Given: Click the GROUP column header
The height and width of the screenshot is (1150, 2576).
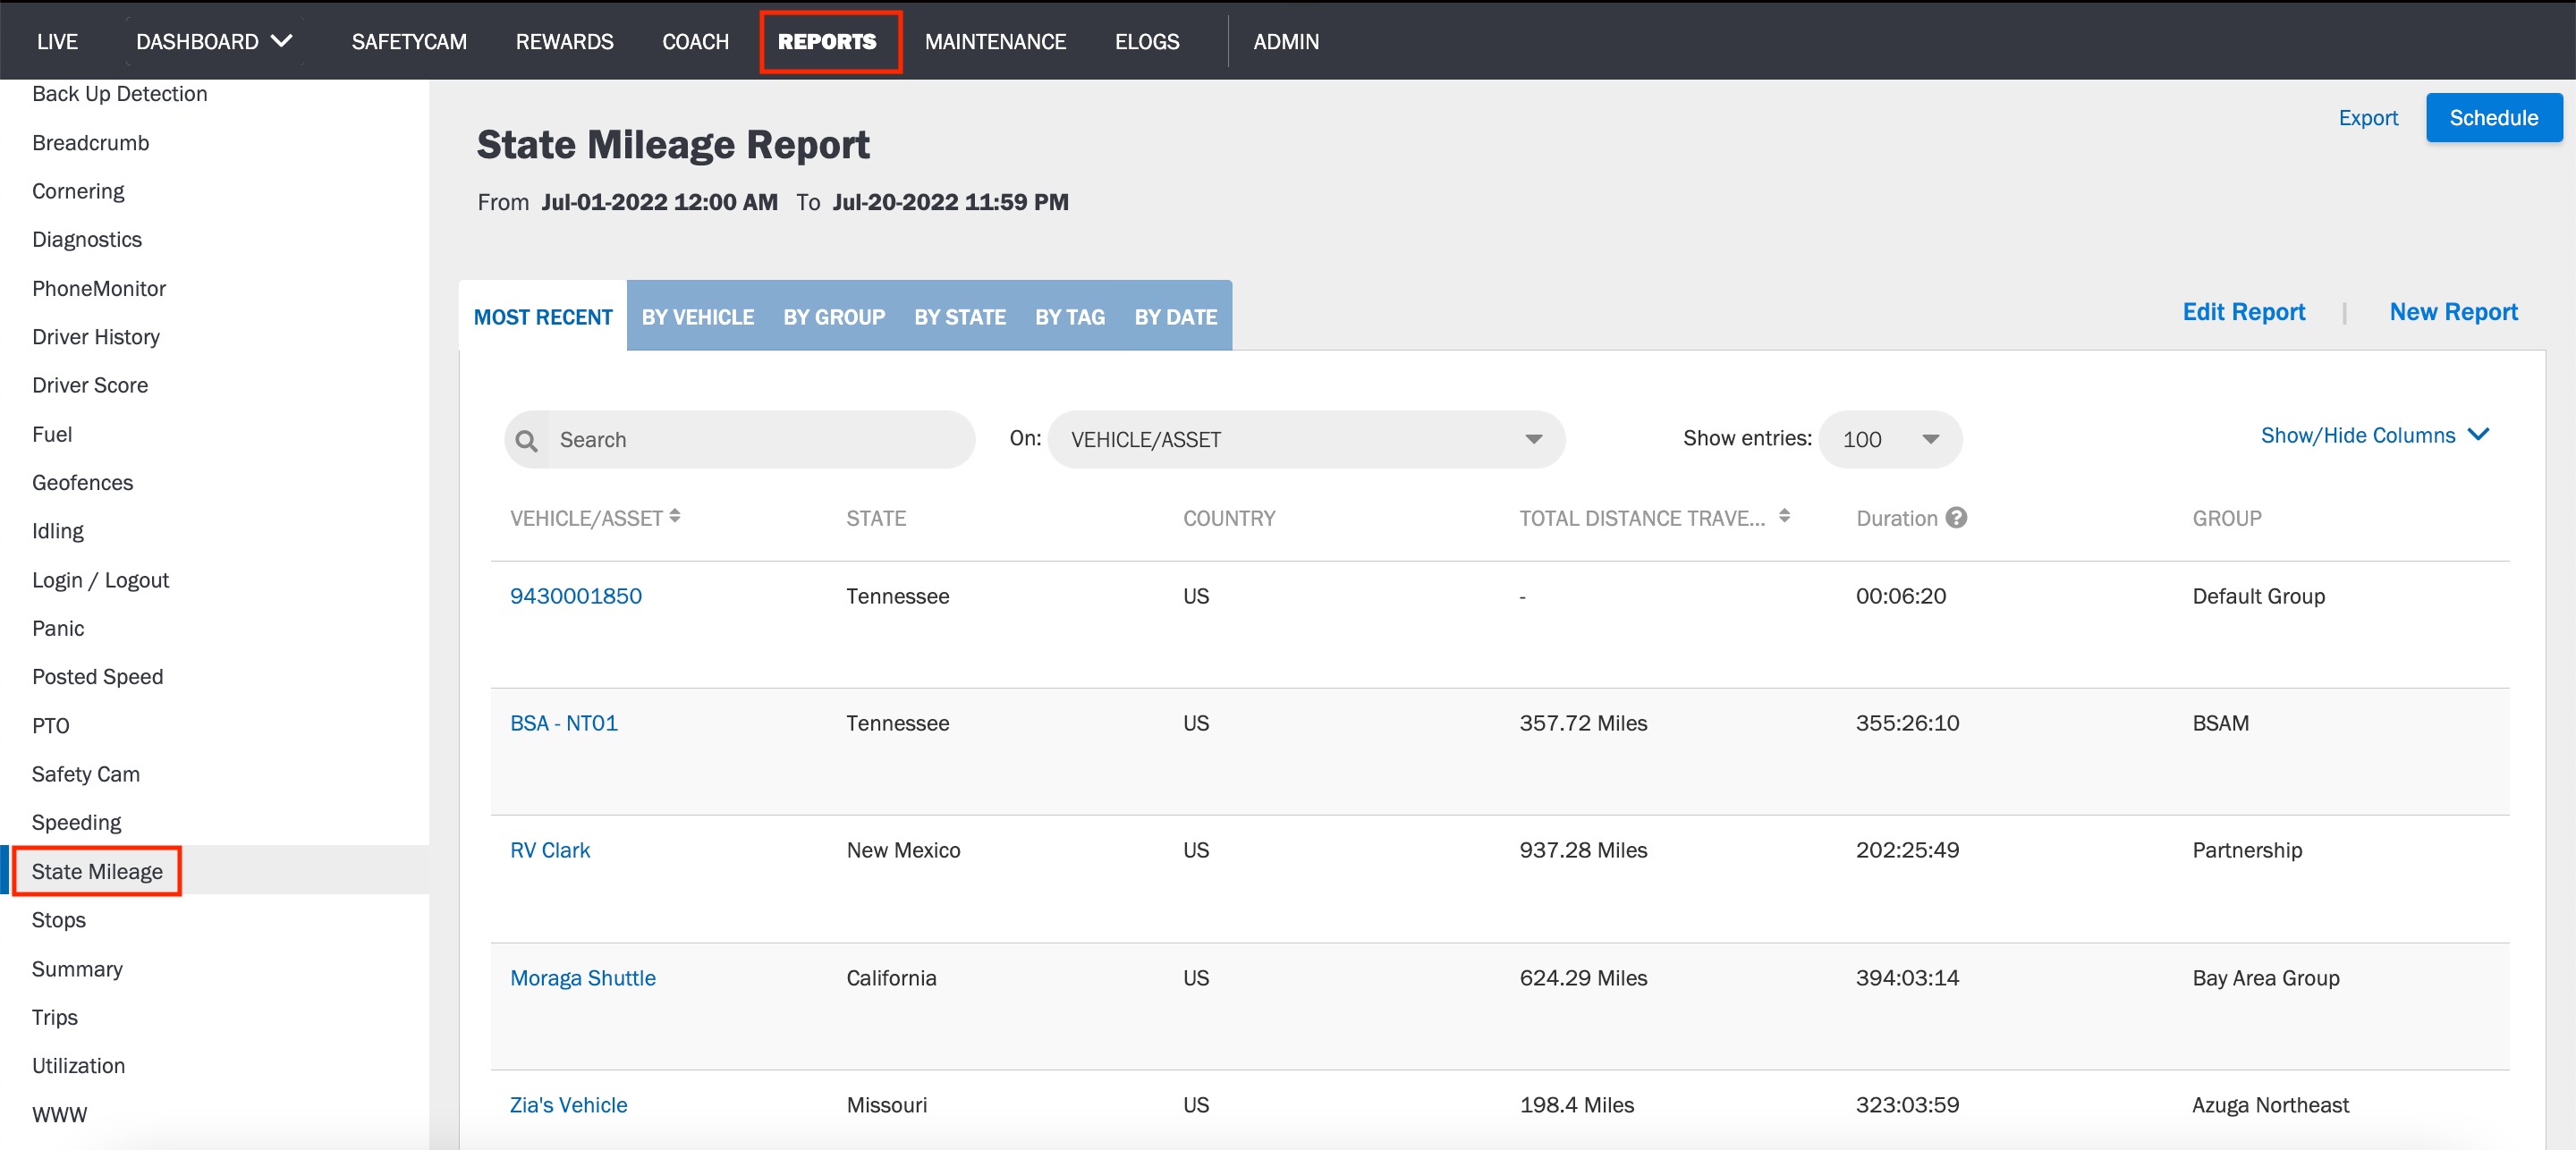Looking at the screenshot, I should (2227, 518).
